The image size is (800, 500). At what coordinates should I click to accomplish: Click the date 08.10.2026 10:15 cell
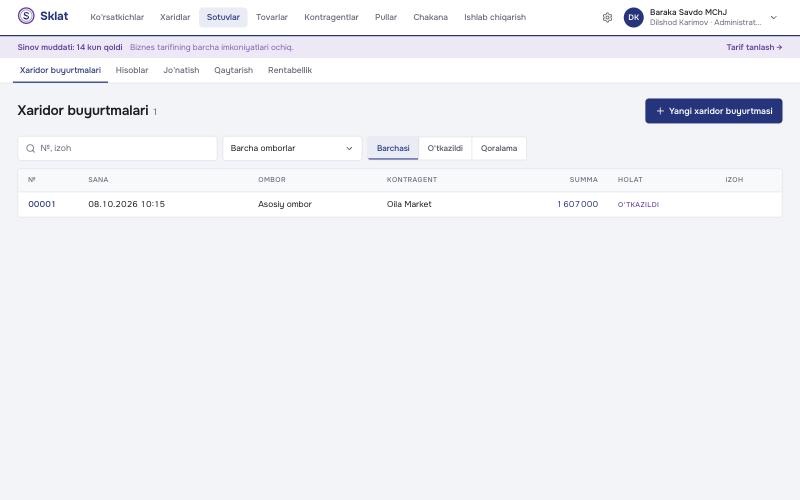[x=127, y=204]
